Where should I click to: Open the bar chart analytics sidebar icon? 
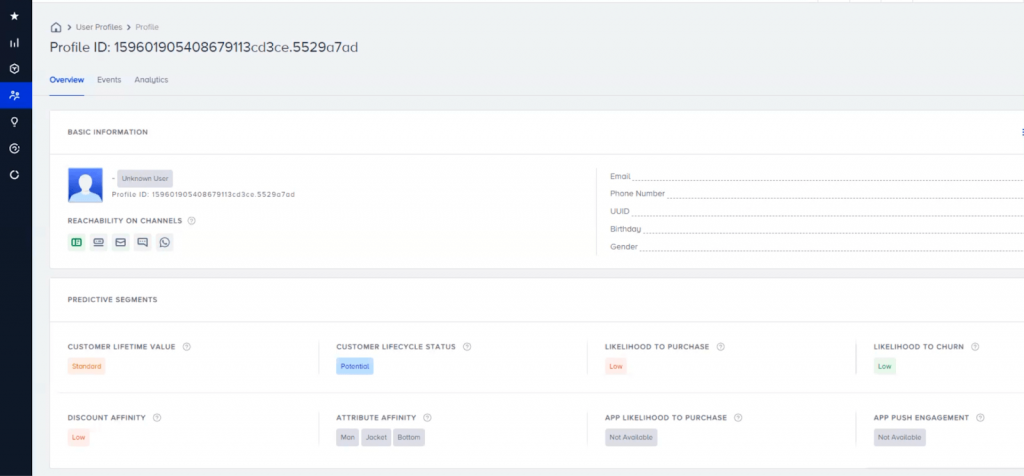14,43
